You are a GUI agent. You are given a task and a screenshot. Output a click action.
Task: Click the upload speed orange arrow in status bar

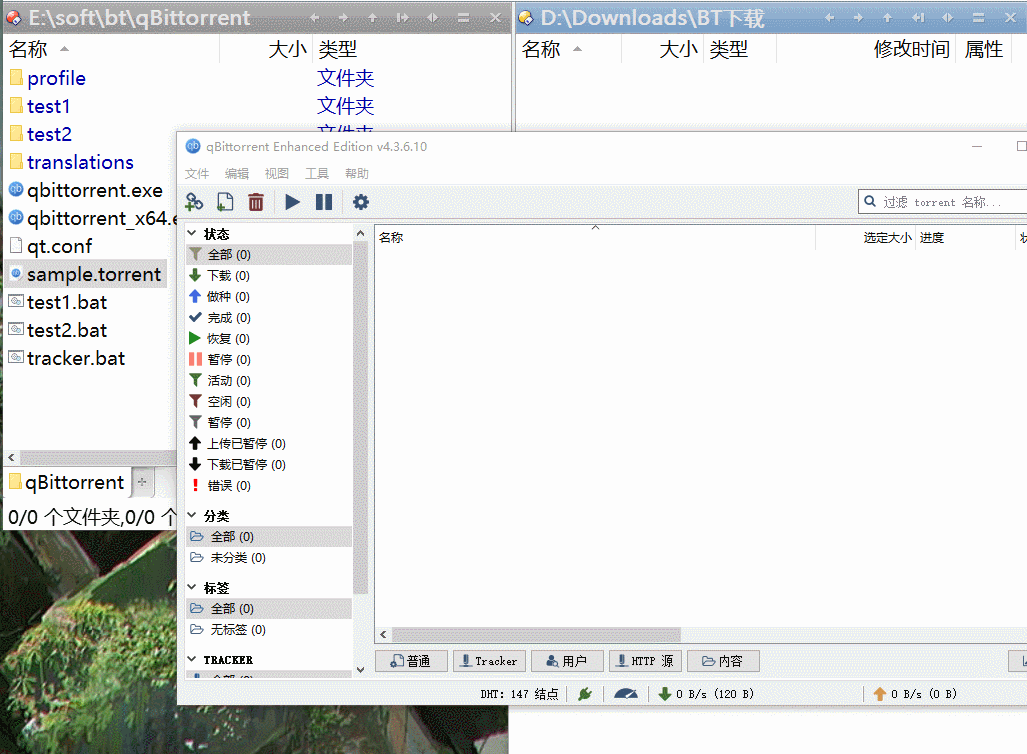880,694
